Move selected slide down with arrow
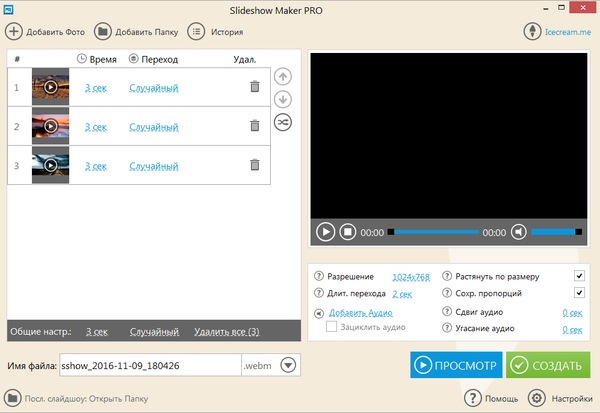 click(283, 99)
